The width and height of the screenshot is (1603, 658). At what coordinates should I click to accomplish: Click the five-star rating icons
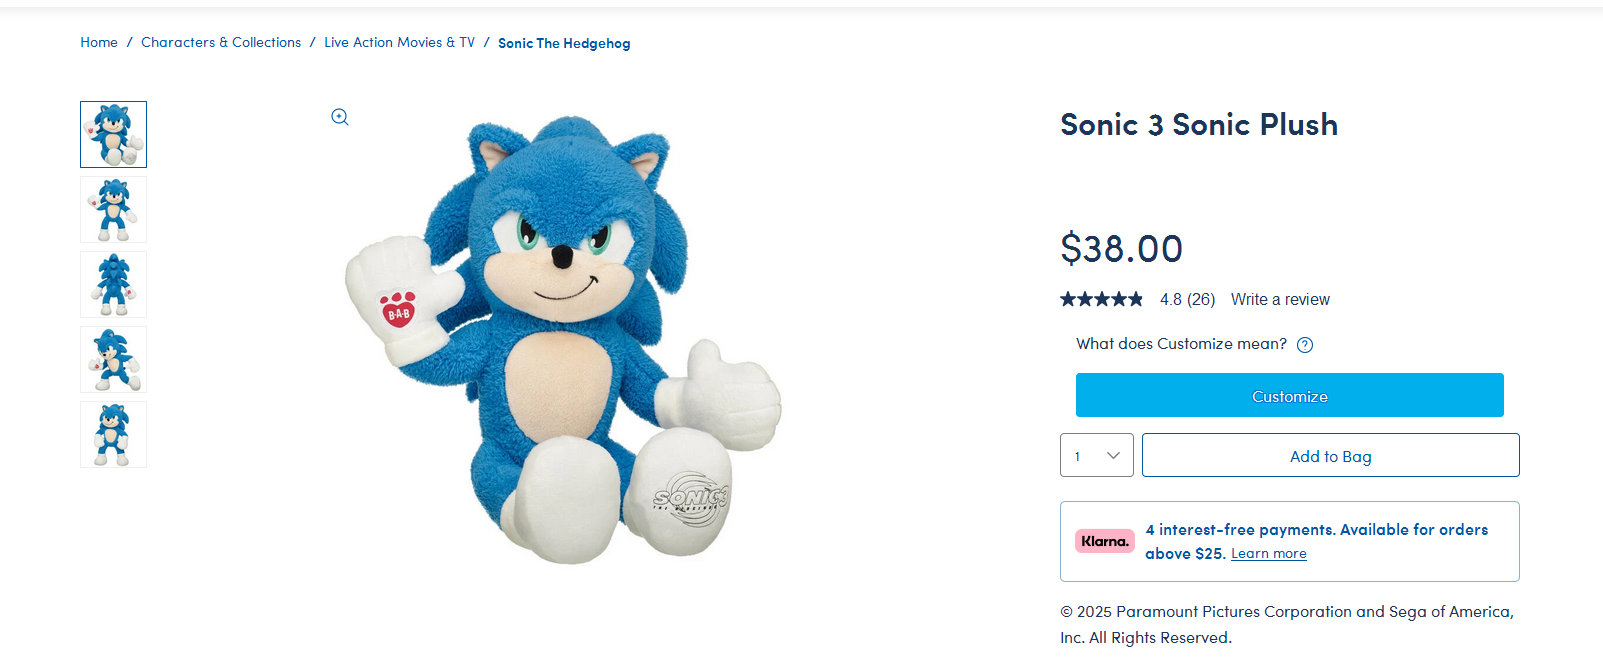(1101, 299)
